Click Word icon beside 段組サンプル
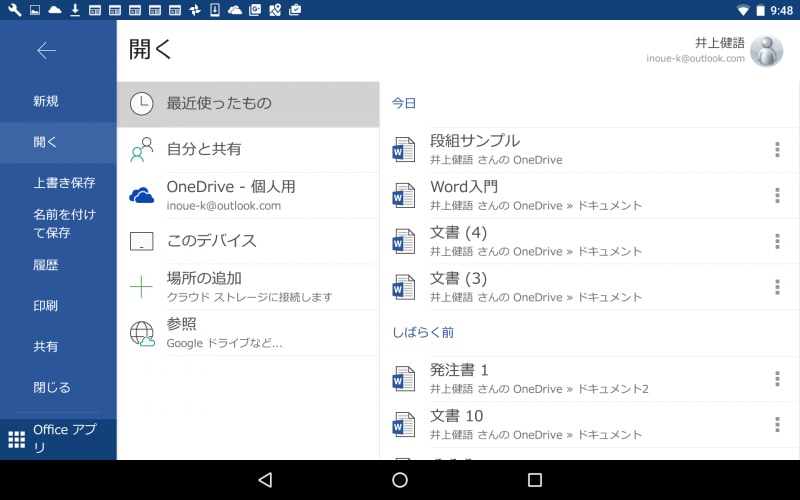800x500 pixels. pyautogui.click(x=404, y=149)
